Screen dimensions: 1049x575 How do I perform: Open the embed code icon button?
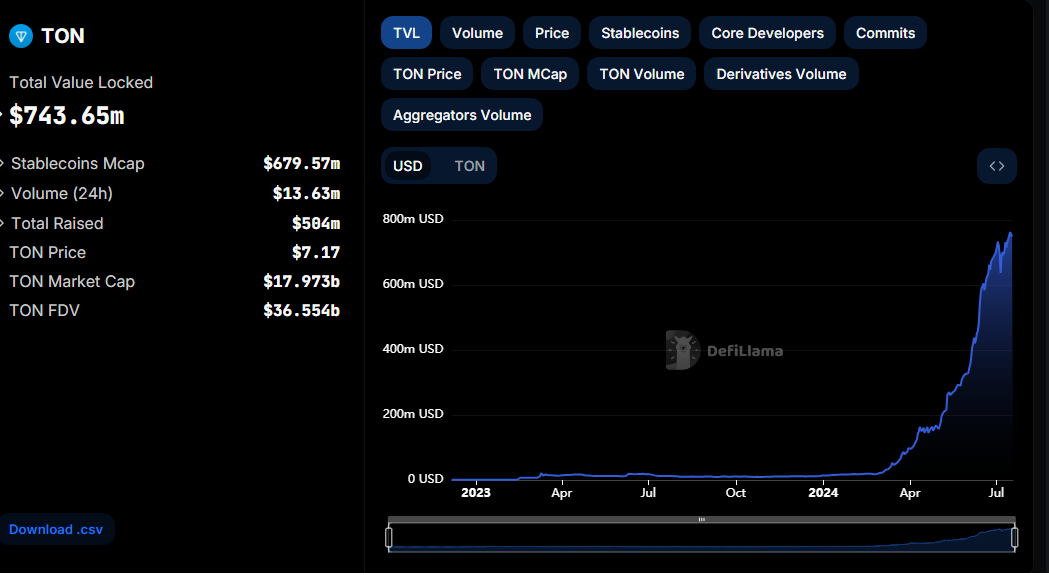997,166
